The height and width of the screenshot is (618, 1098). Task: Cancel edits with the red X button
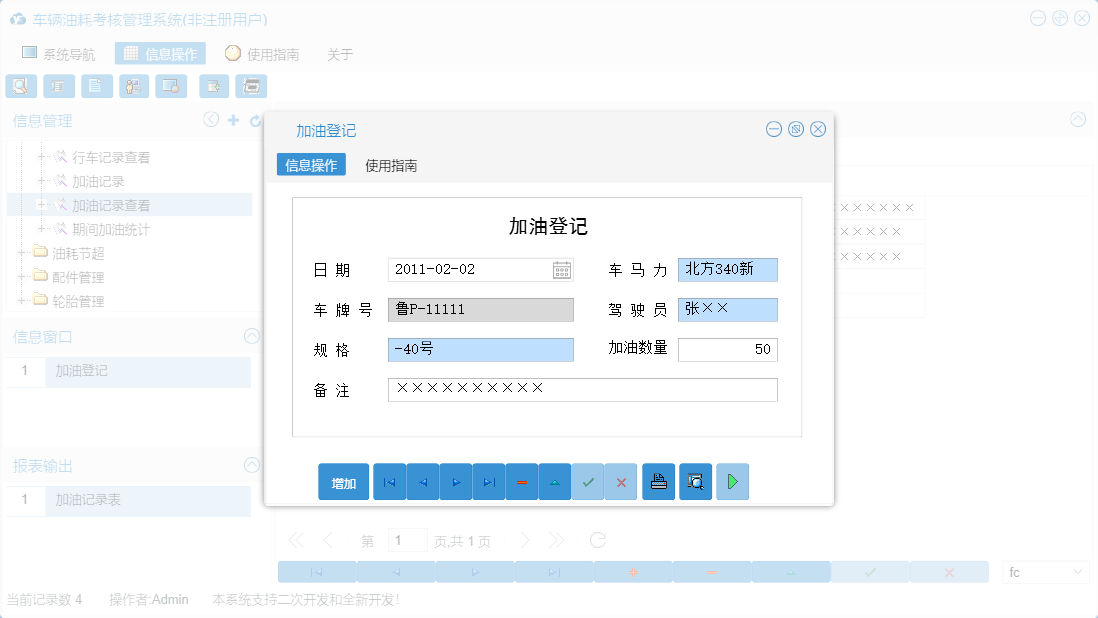[620, 481]
